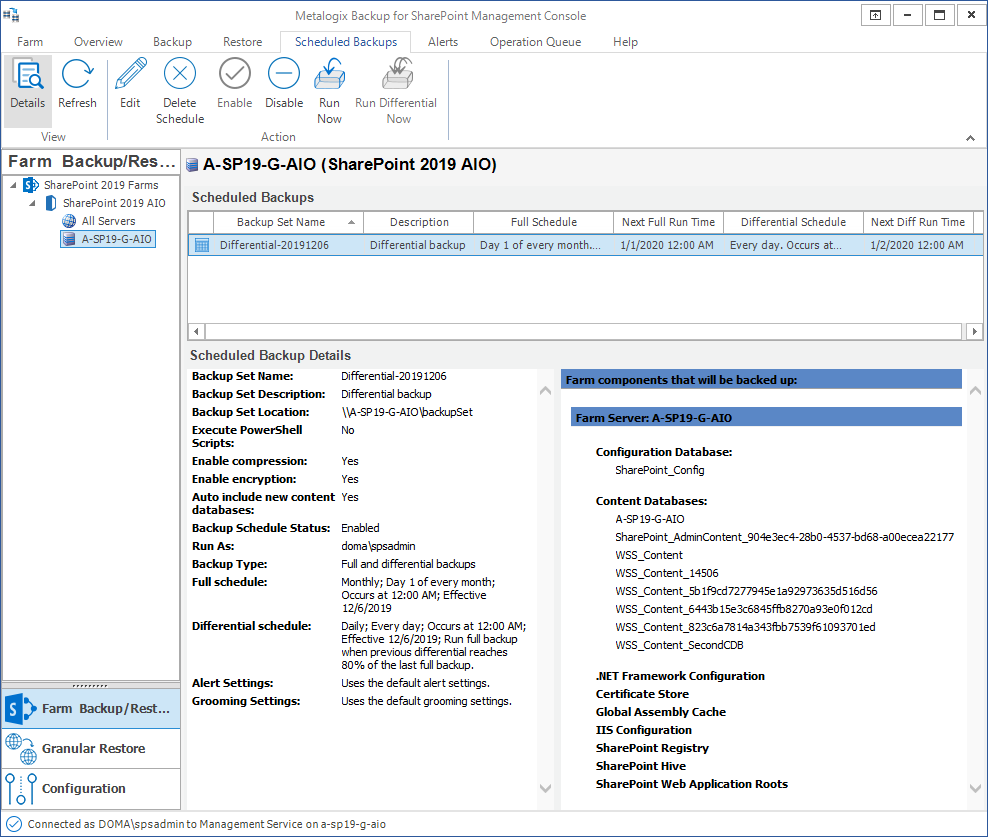
Task: Sort by Backup Set Name column header
Action: (x=281, y=222)
